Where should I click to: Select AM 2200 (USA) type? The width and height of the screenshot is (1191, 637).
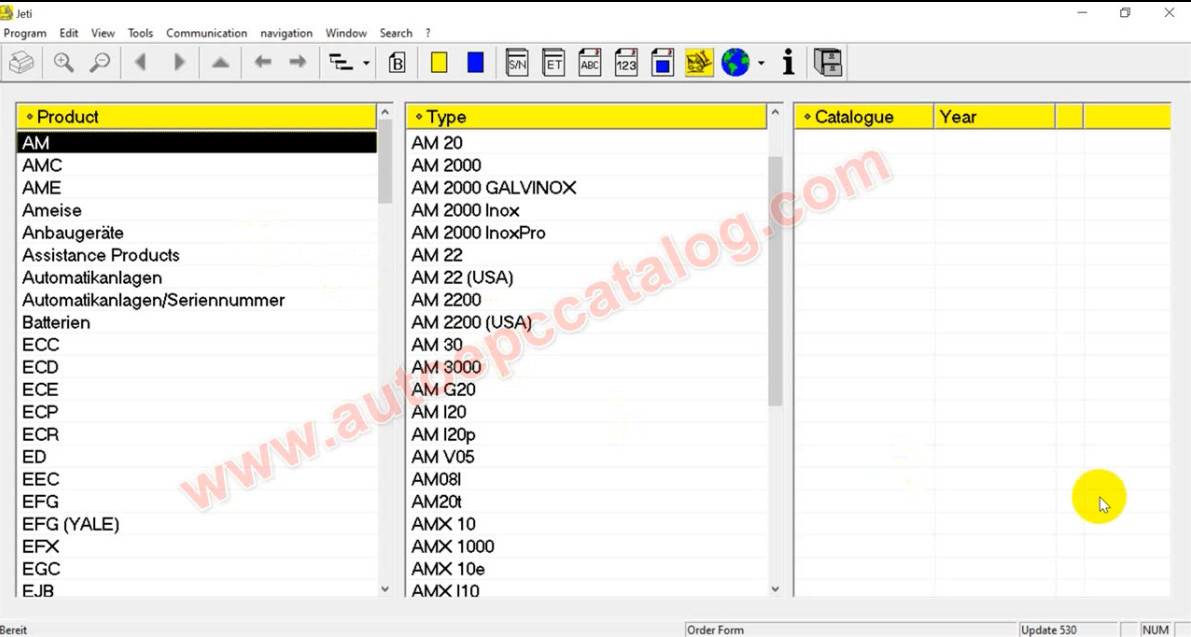click(x=586, y=322)
